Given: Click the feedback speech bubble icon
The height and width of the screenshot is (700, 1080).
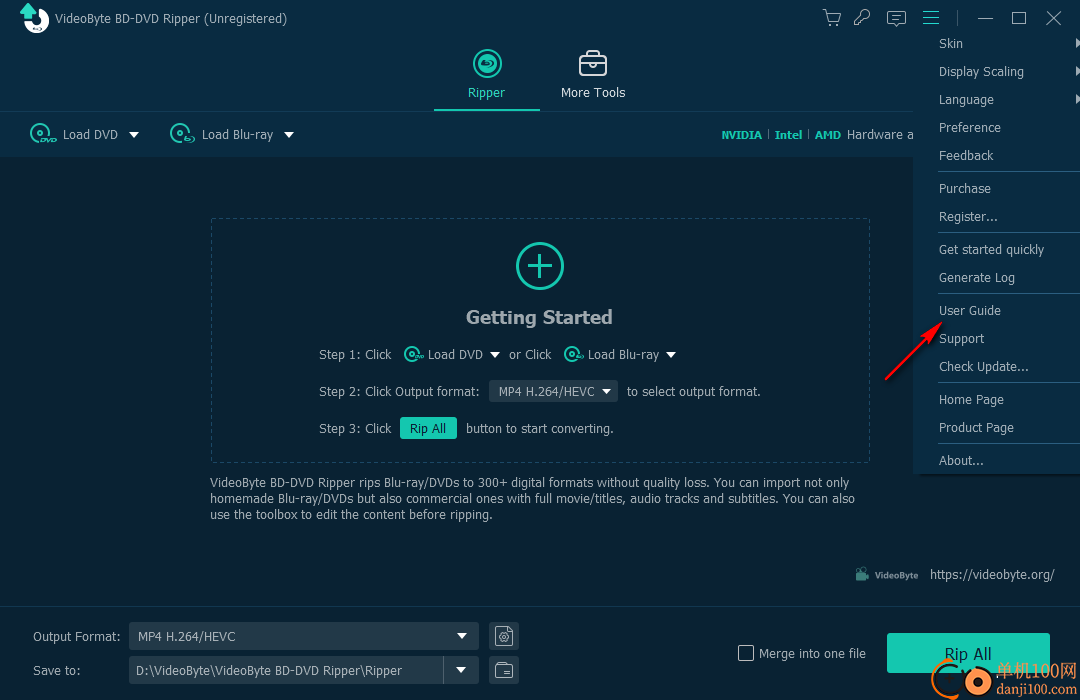Looking at the screenshot, I should point(896,18).
